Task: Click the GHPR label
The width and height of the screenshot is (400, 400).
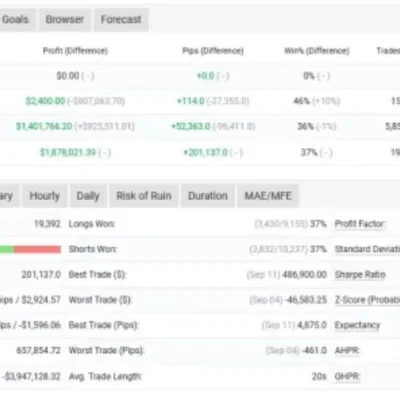Action: [347, 376]
